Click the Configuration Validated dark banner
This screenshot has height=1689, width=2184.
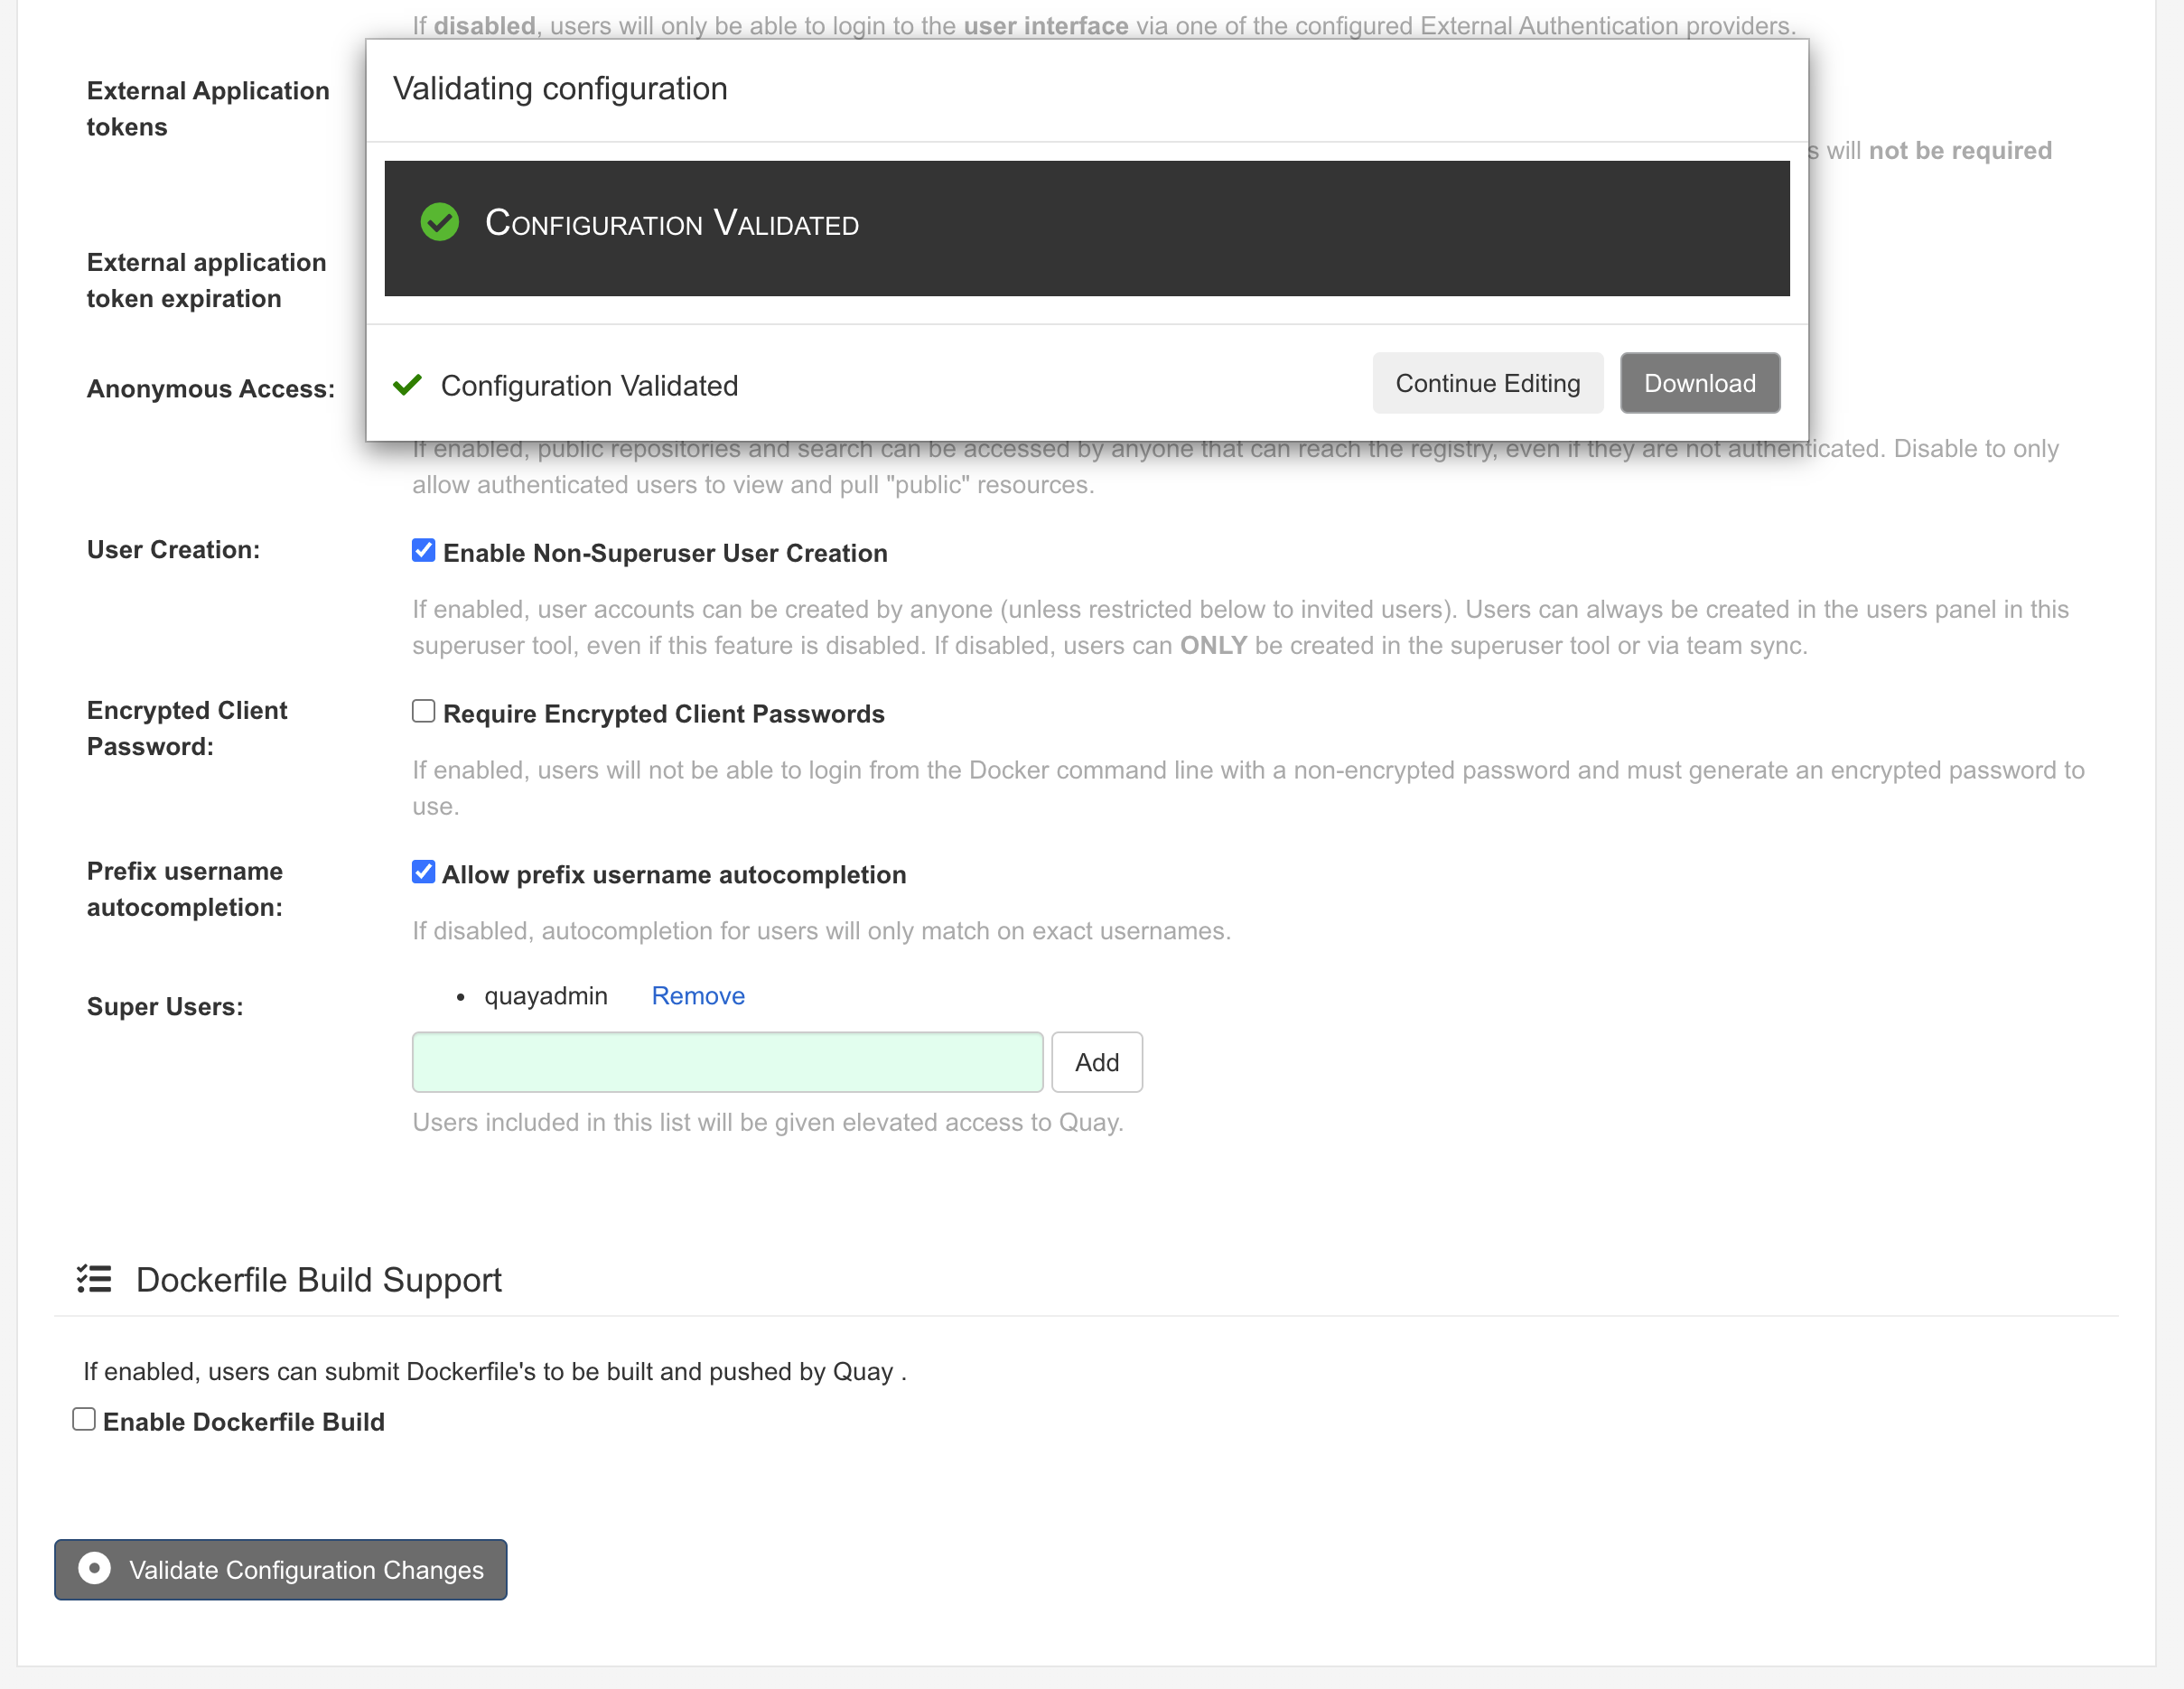pos(1087,228)
